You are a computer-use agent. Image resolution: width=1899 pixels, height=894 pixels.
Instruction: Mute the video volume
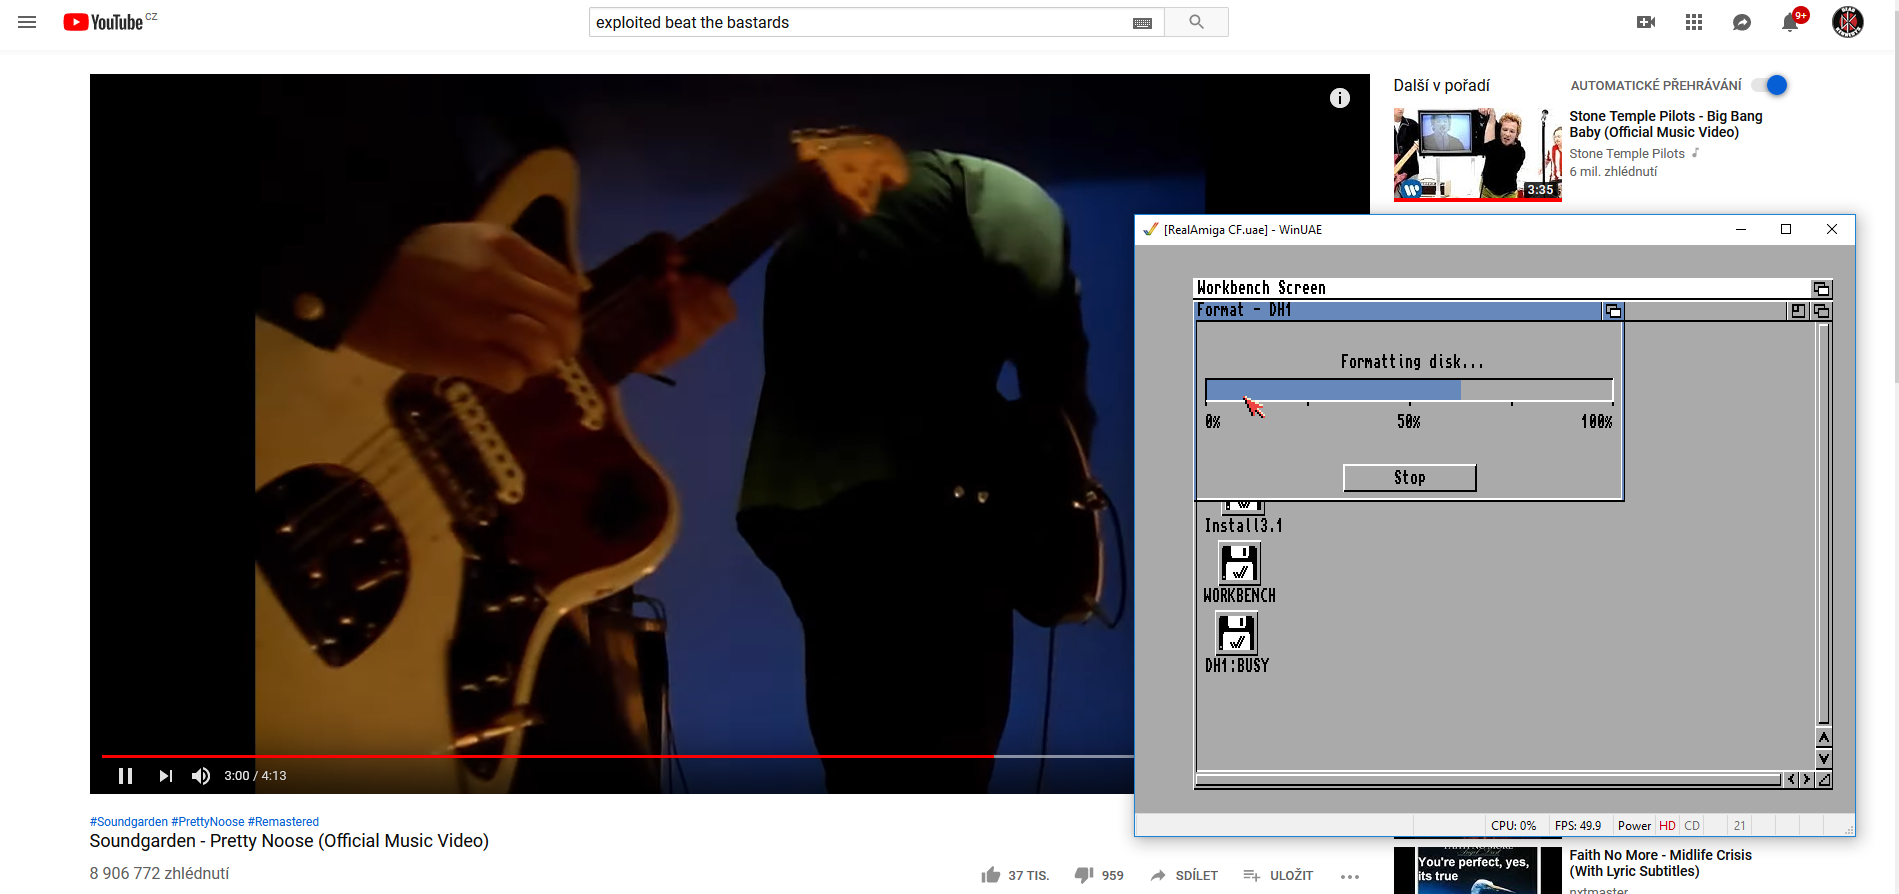point(201,776)
